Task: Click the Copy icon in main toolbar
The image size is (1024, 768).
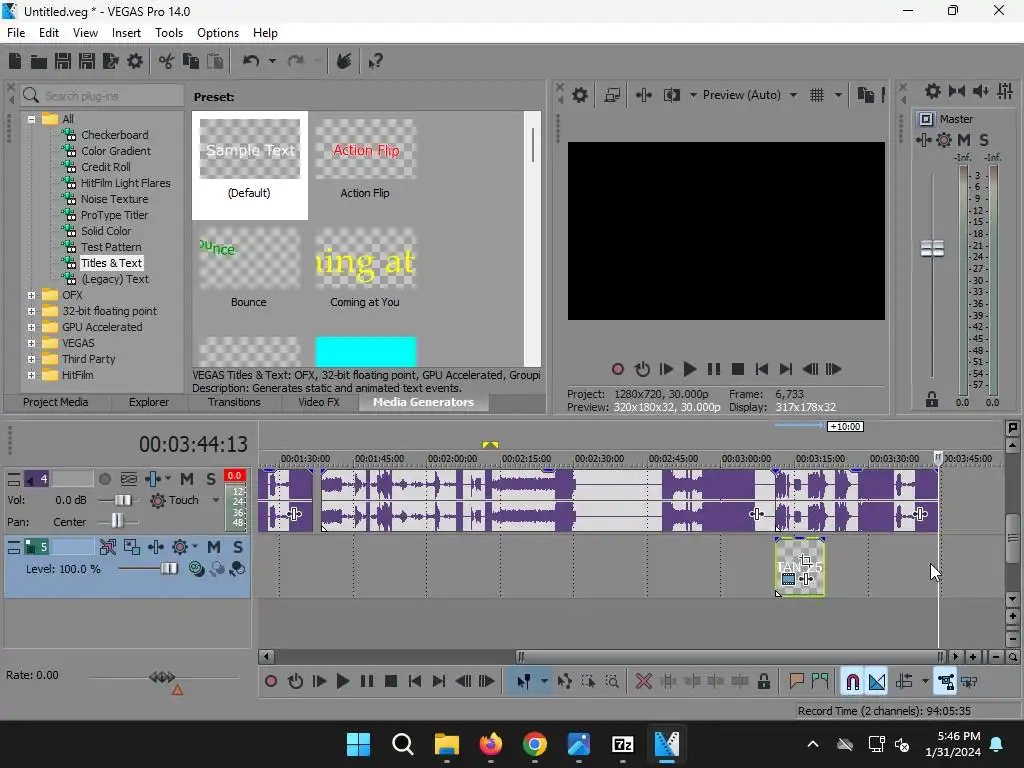Action: [191, 61]
